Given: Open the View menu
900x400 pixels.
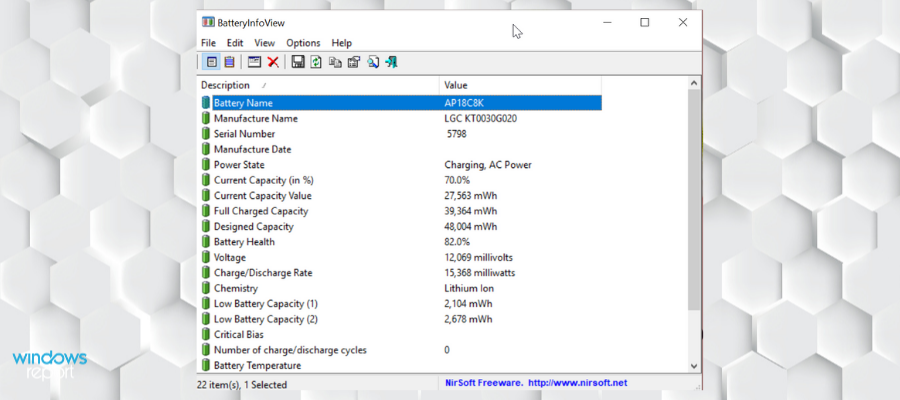Looking at the screenshot, I should click(x=265, y=43).
